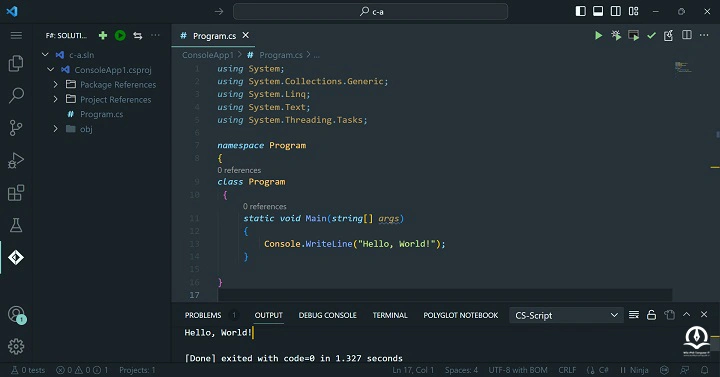
Task: Toggle bottom panel visibility
Action: click(x=598, y=11)
